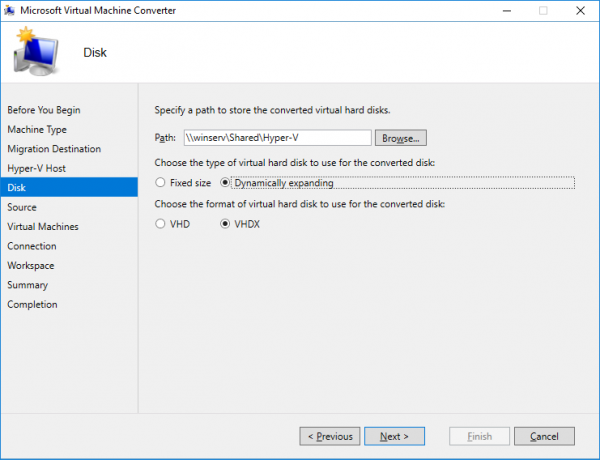The width and height of the screenshot is (600, 460).
Task: Open the Source step
Action: pos(22,207)
